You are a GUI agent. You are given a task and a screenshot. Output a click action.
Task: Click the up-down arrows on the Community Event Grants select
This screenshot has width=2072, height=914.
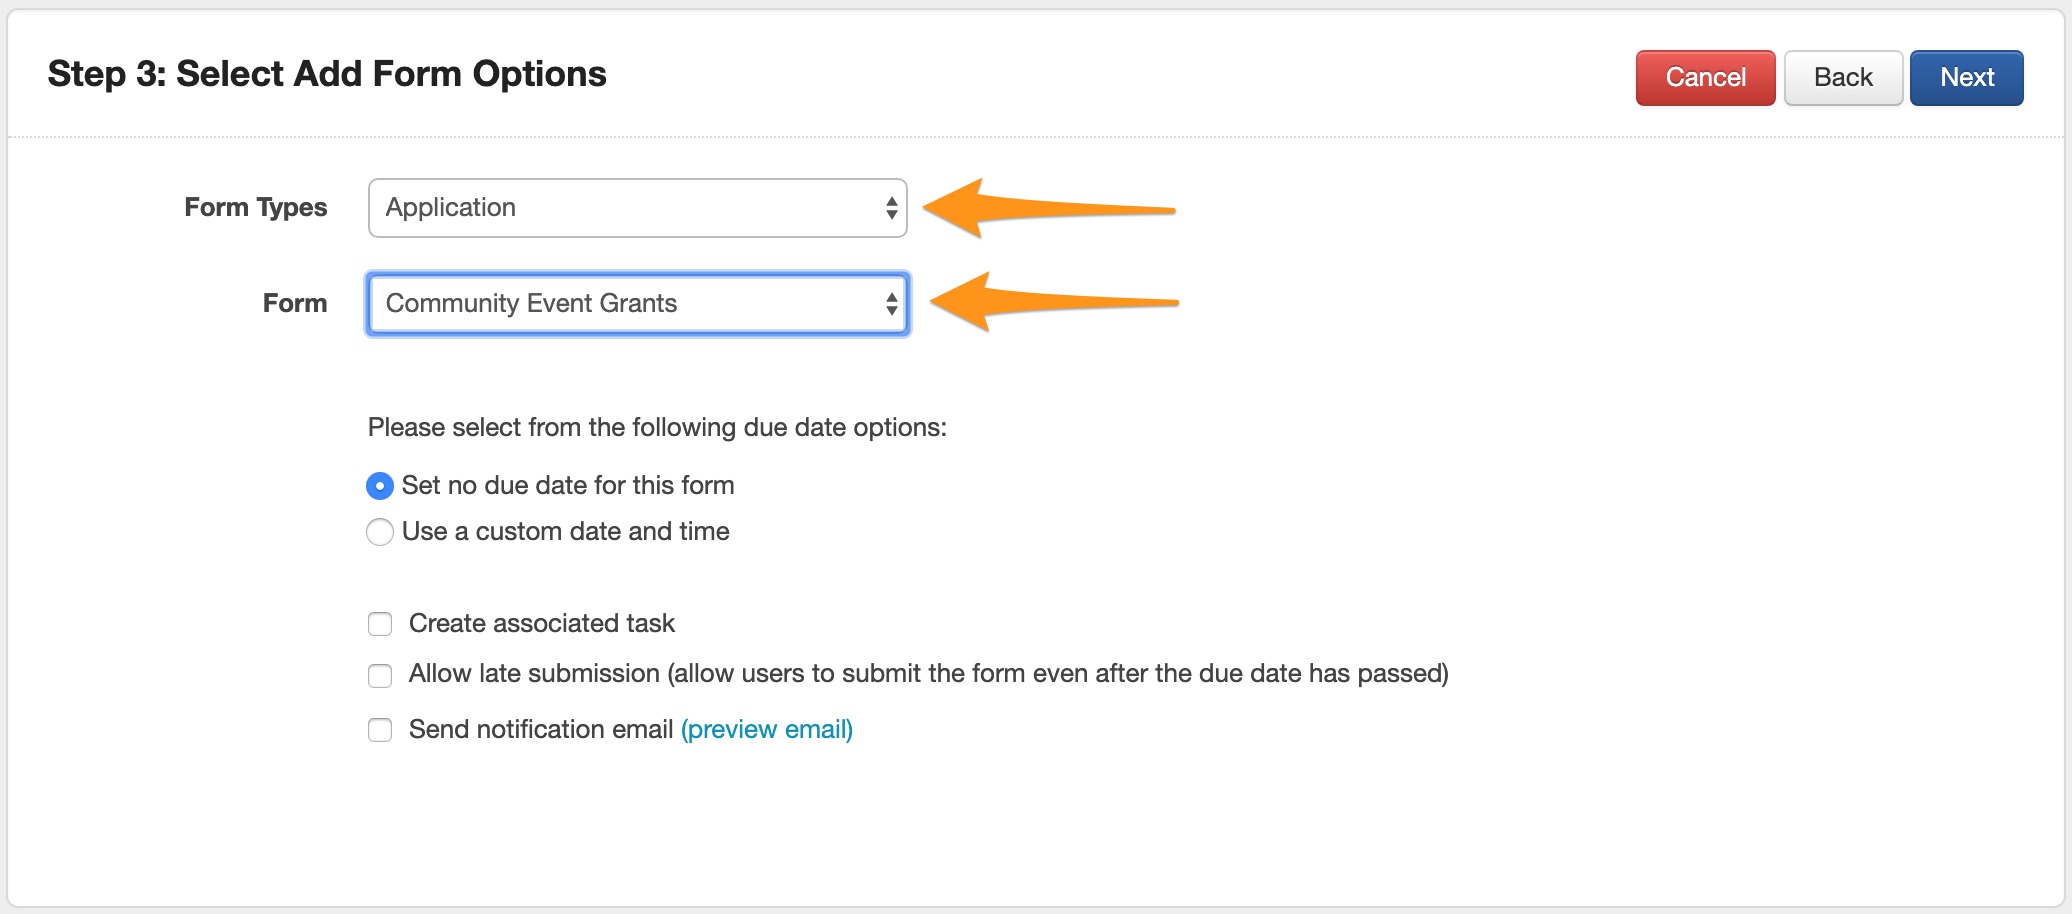(x=891, y=304)
